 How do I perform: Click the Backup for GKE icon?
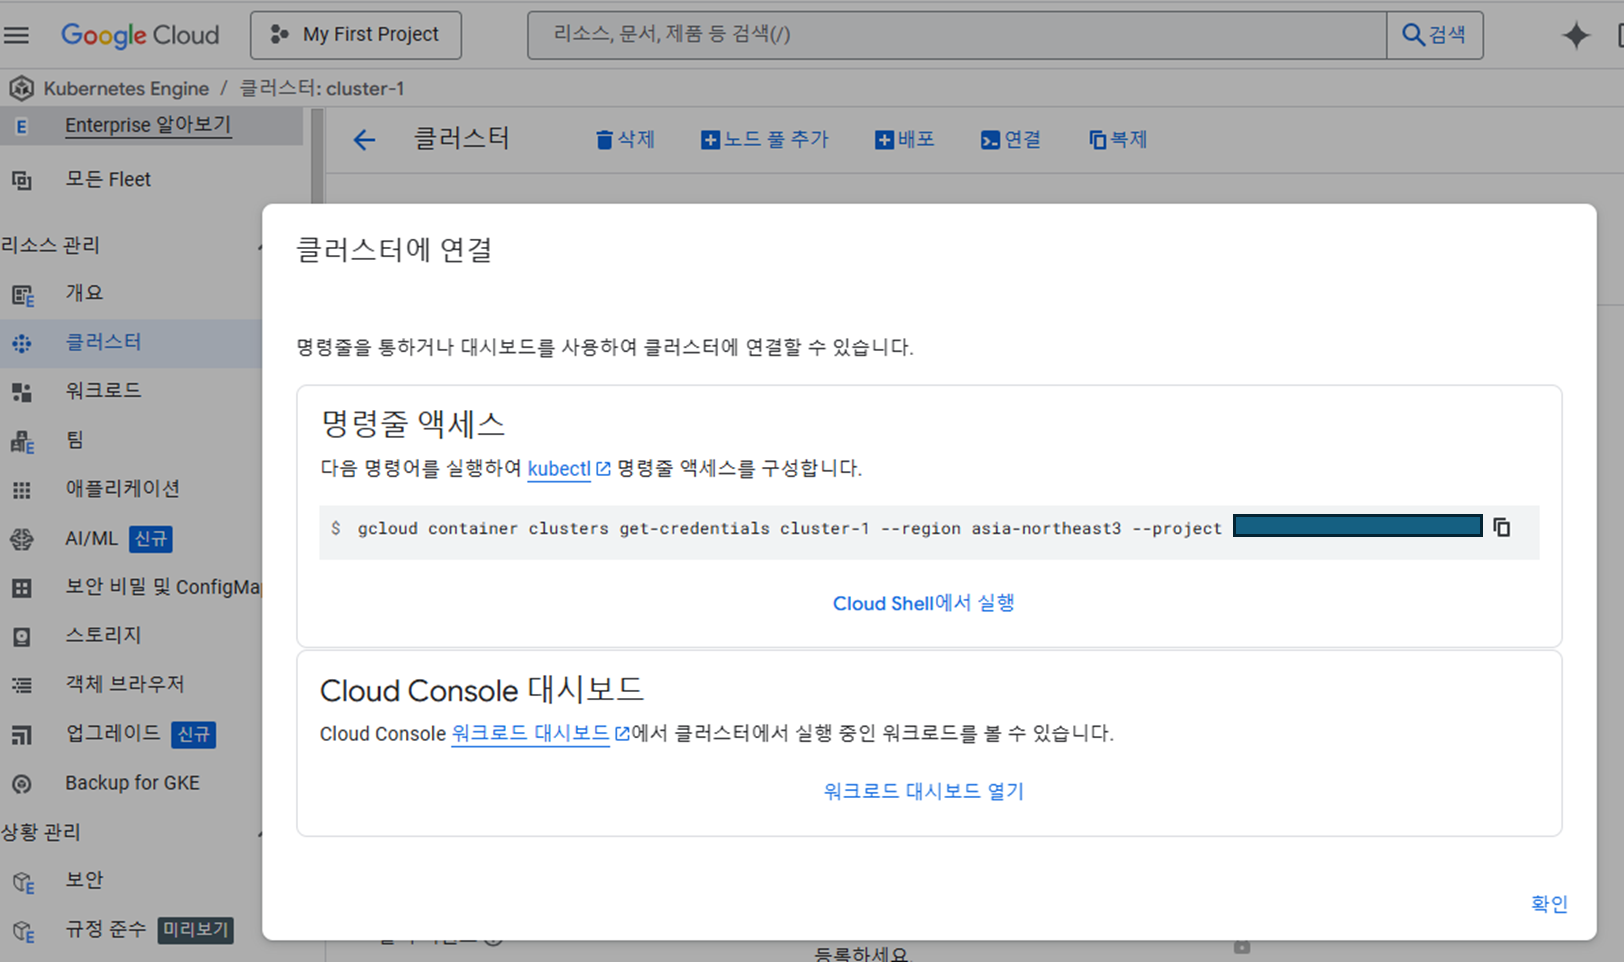pos(21,784)
